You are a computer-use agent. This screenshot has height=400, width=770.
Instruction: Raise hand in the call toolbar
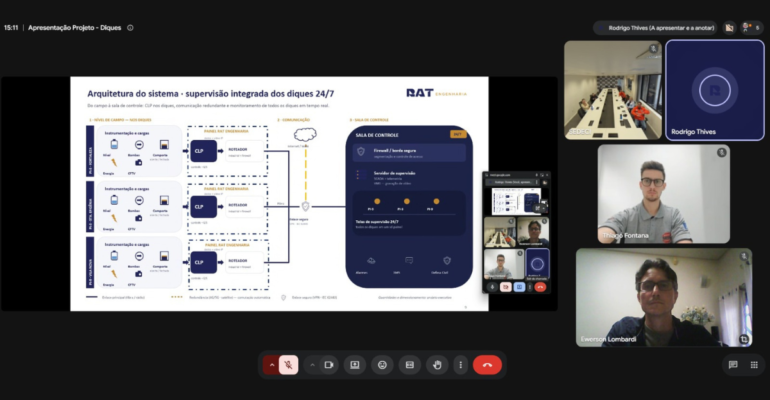437,365
